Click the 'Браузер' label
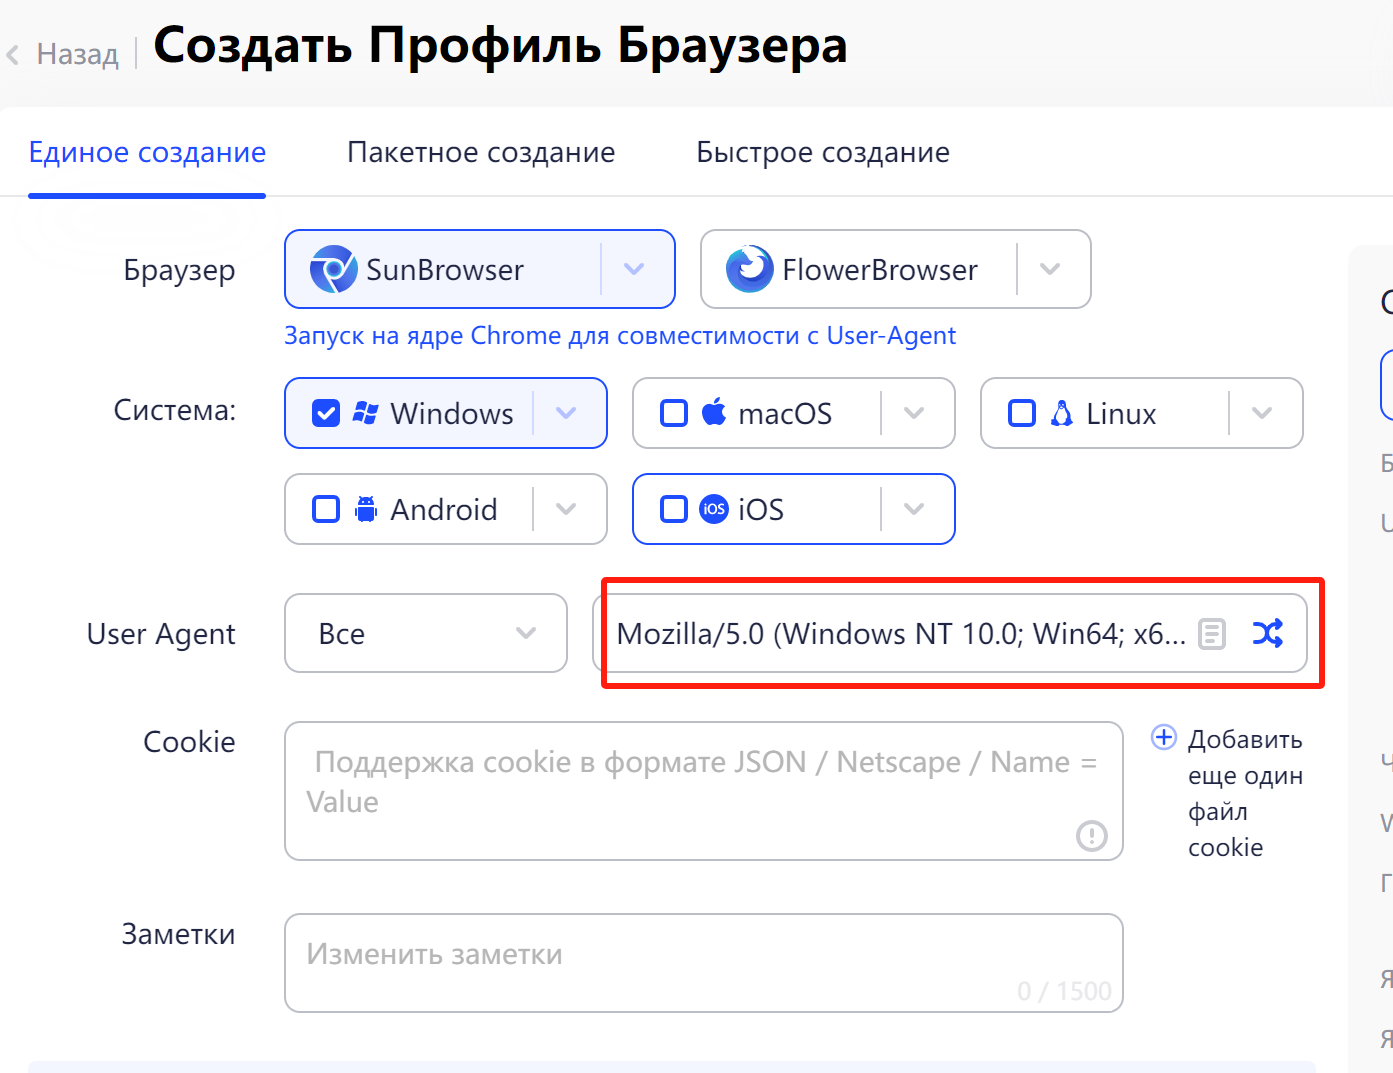Viewport: 1393px width, 1073px height. coord(180,271)
